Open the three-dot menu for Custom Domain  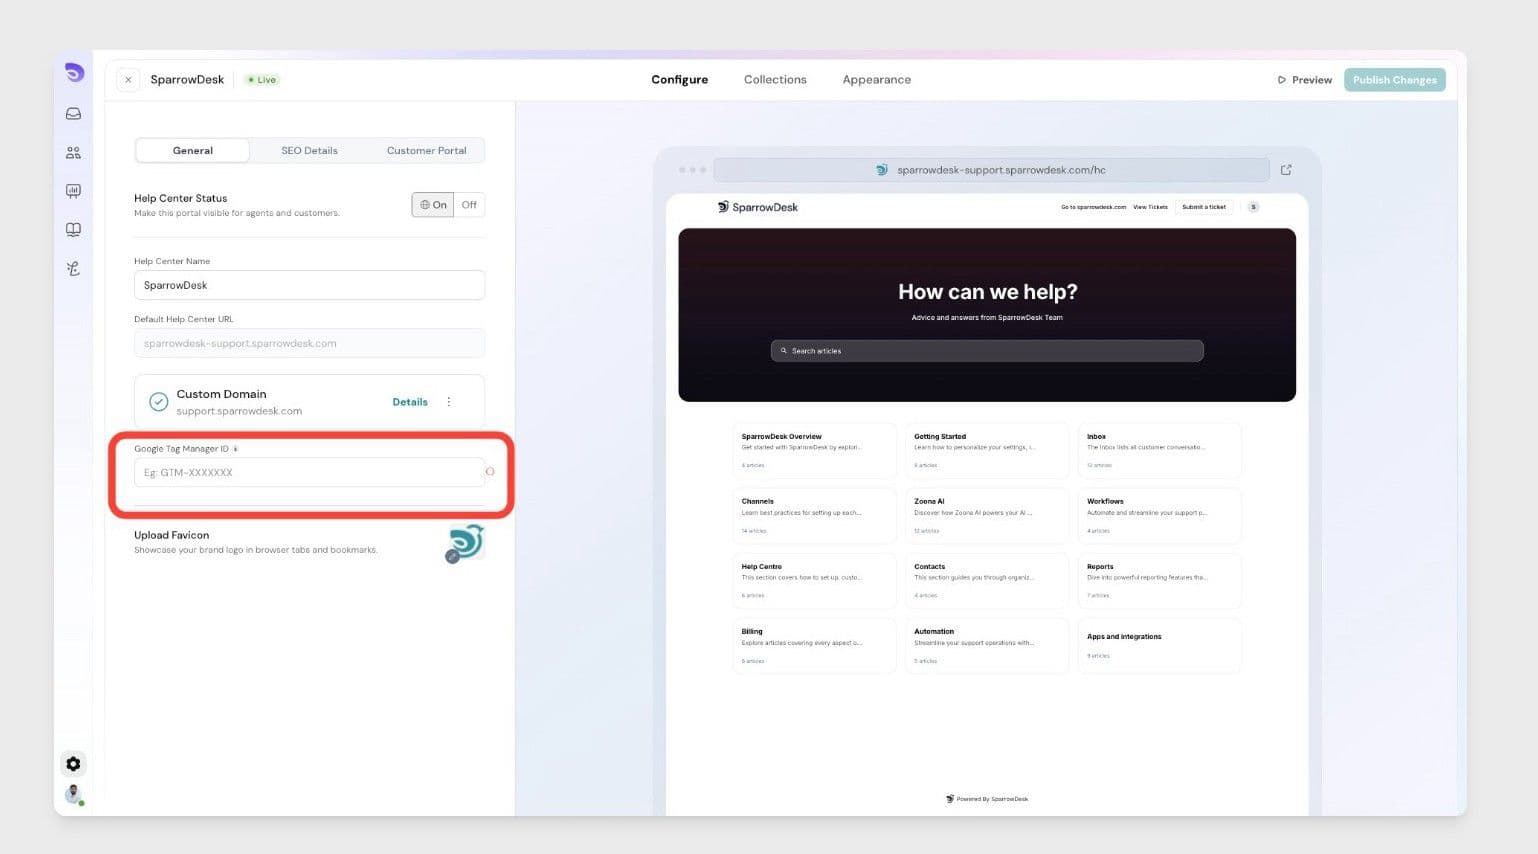click(448, 402)
